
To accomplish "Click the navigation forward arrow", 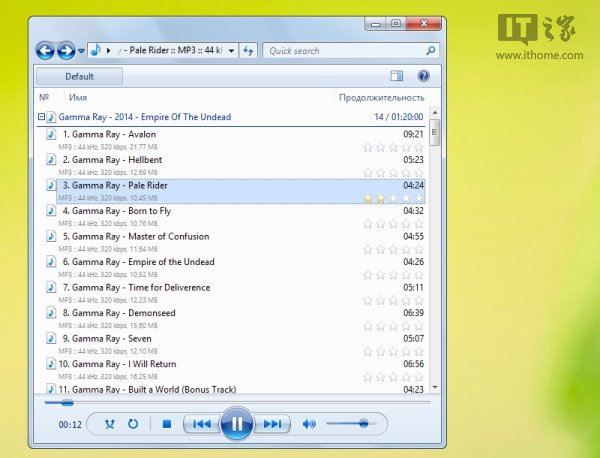I will tap(66, 50).
